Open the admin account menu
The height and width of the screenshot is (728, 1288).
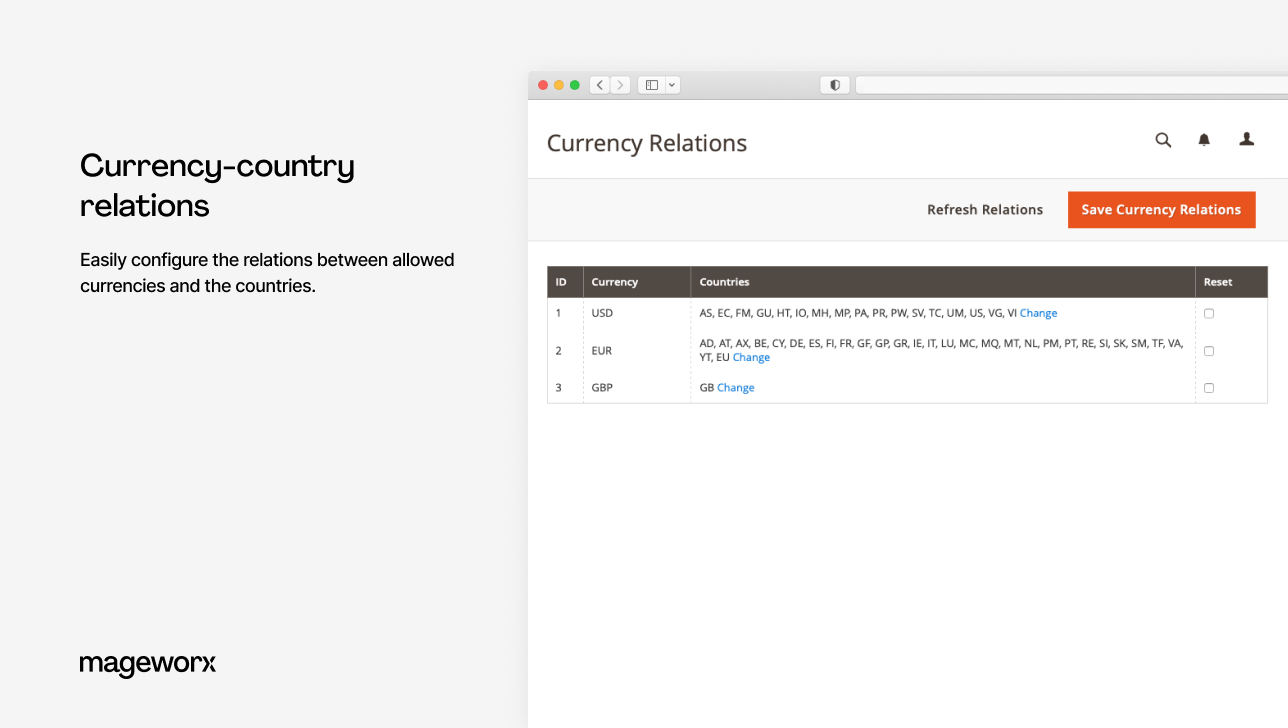click(1246, 140)
